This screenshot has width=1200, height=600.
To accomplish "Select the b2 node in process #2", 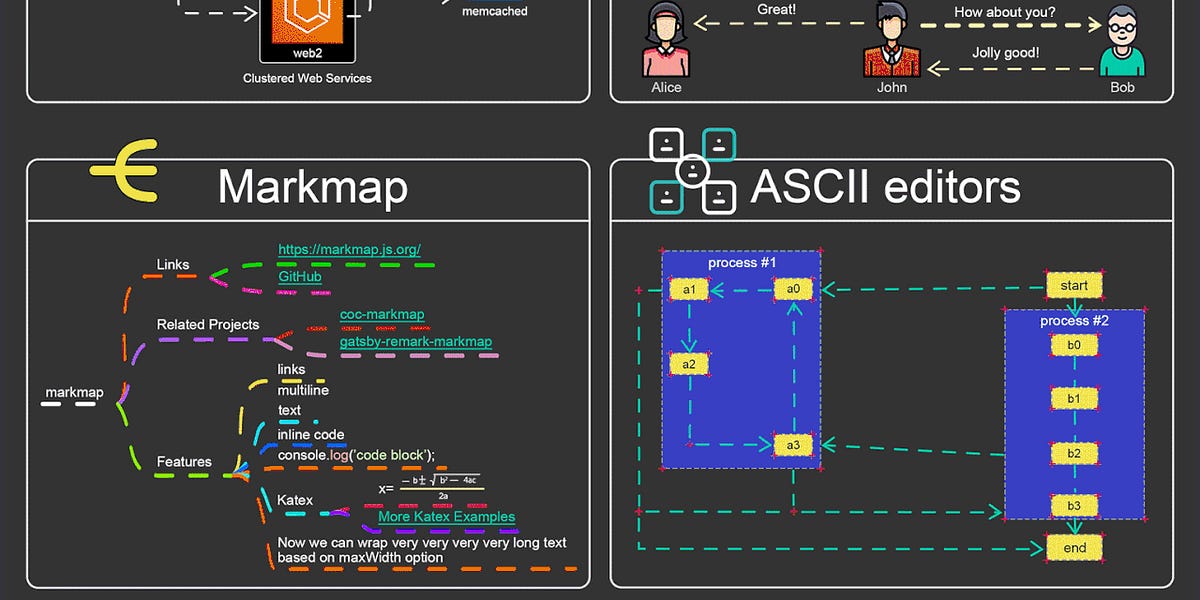I will click(1074, 452).
